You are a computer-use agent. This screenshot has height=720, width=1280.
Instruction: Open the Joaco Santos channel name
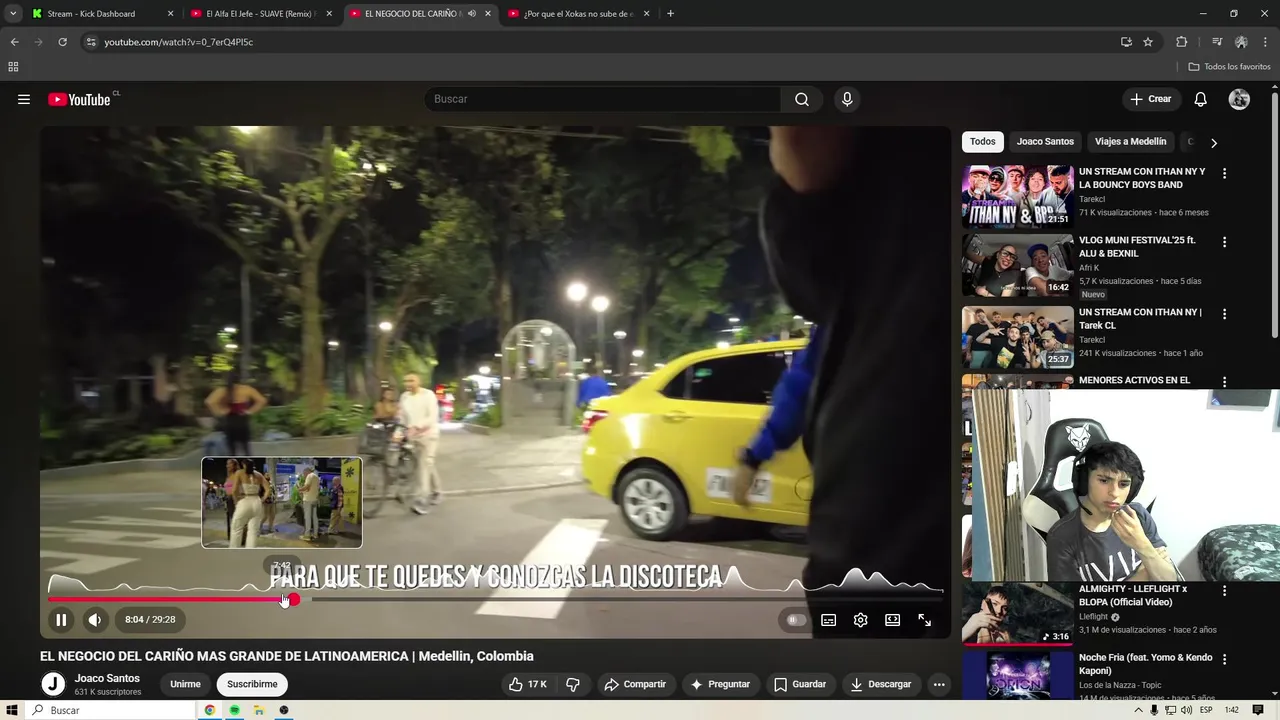click(x=107, y=678)
